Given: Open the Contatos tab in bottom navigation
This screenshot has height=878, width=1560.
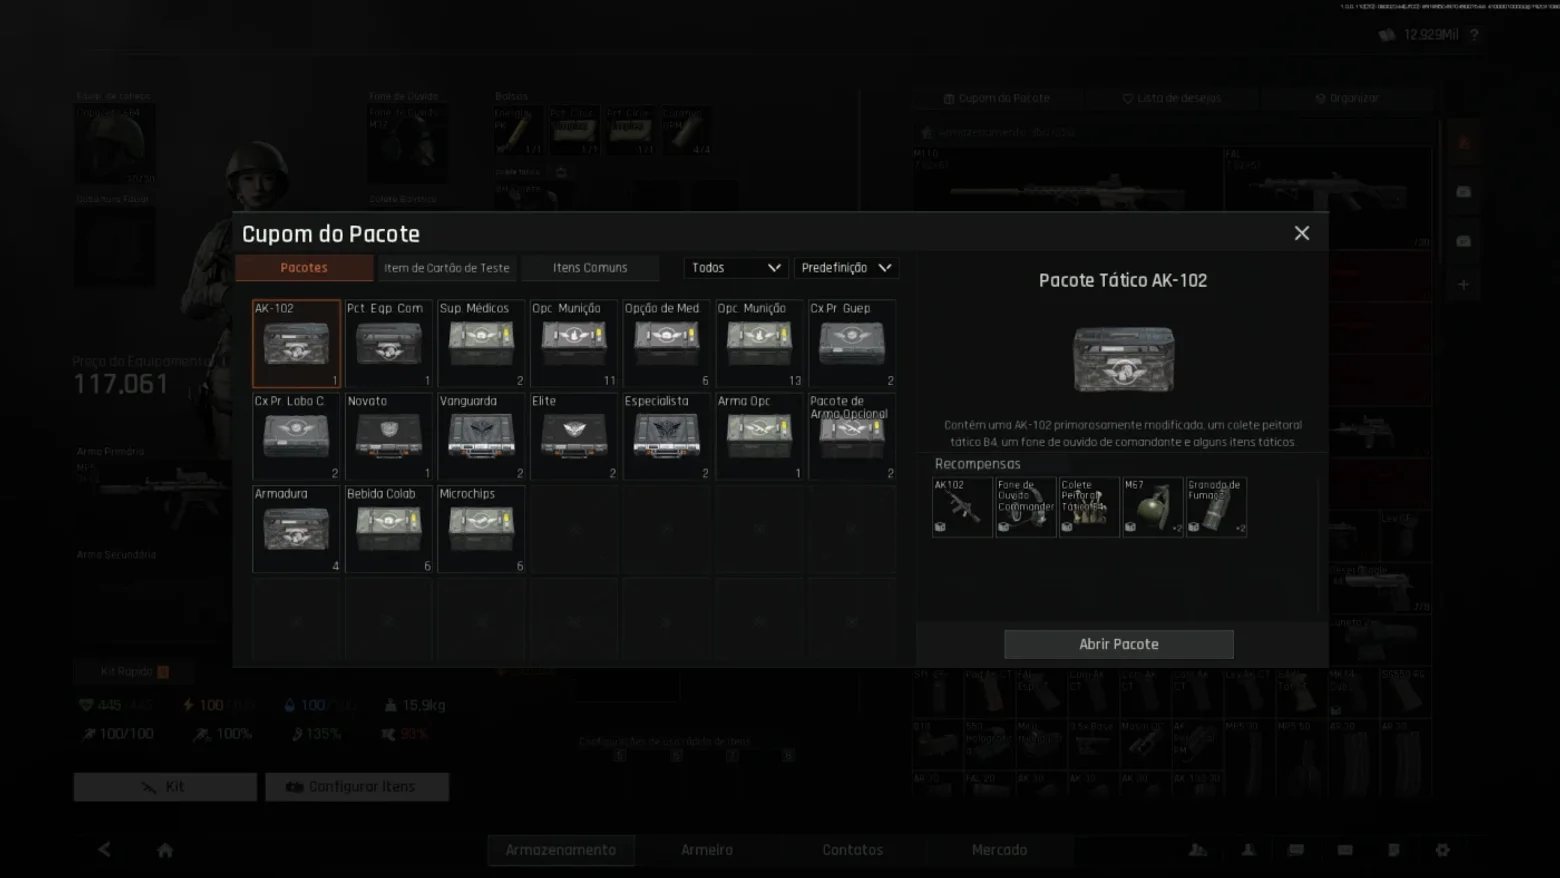Looking at the screenshot, I should 853,850.
